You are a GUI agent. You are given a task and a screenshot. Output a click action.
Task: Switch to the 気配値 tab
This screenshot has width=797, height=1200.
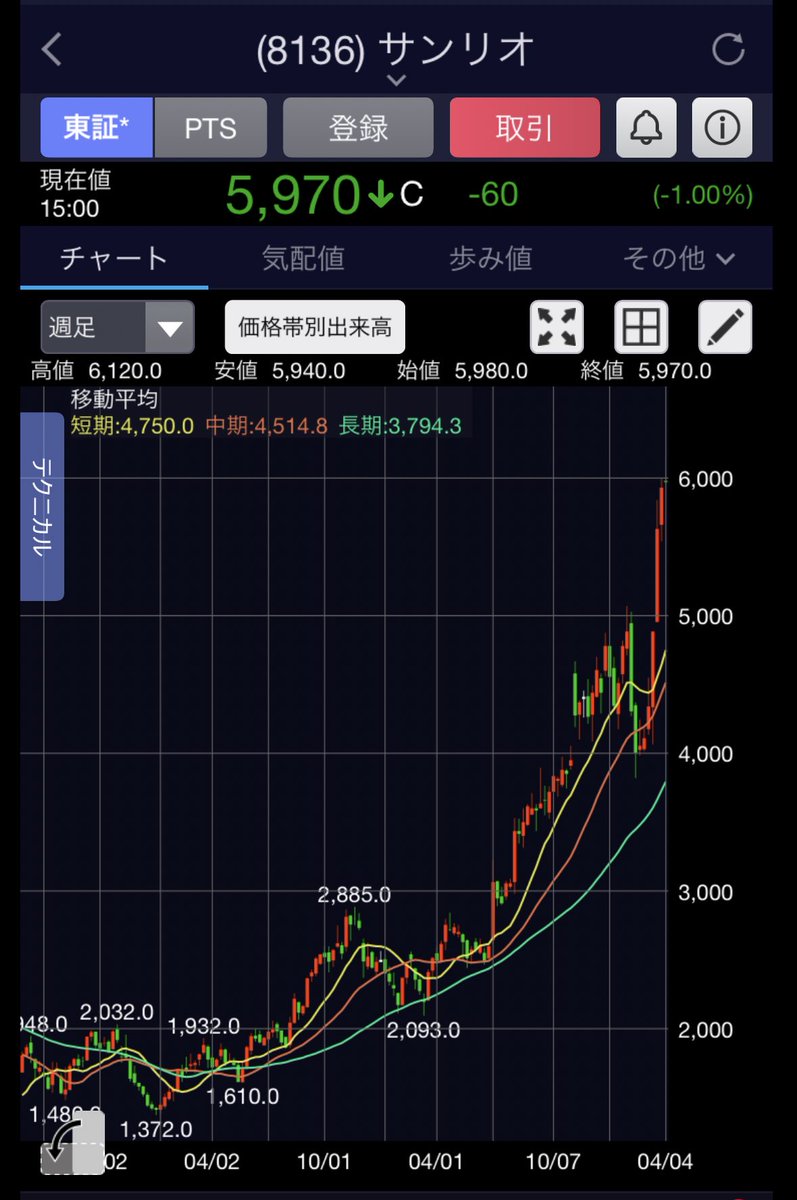(303, 258)
